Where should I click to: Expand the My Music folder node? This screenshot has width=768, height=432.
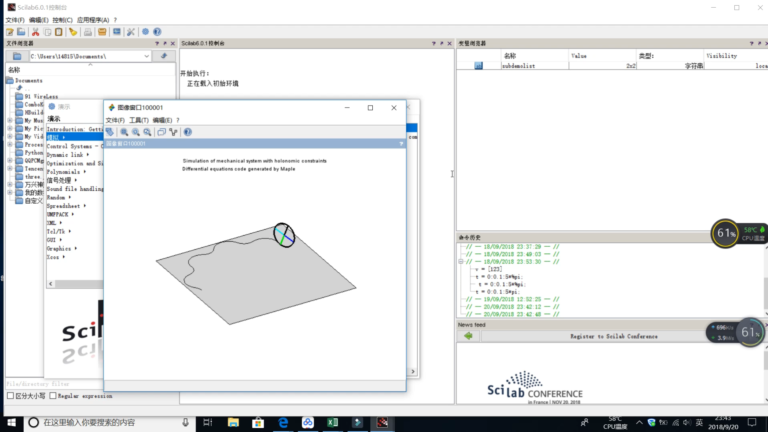click(x=10, y=120)
